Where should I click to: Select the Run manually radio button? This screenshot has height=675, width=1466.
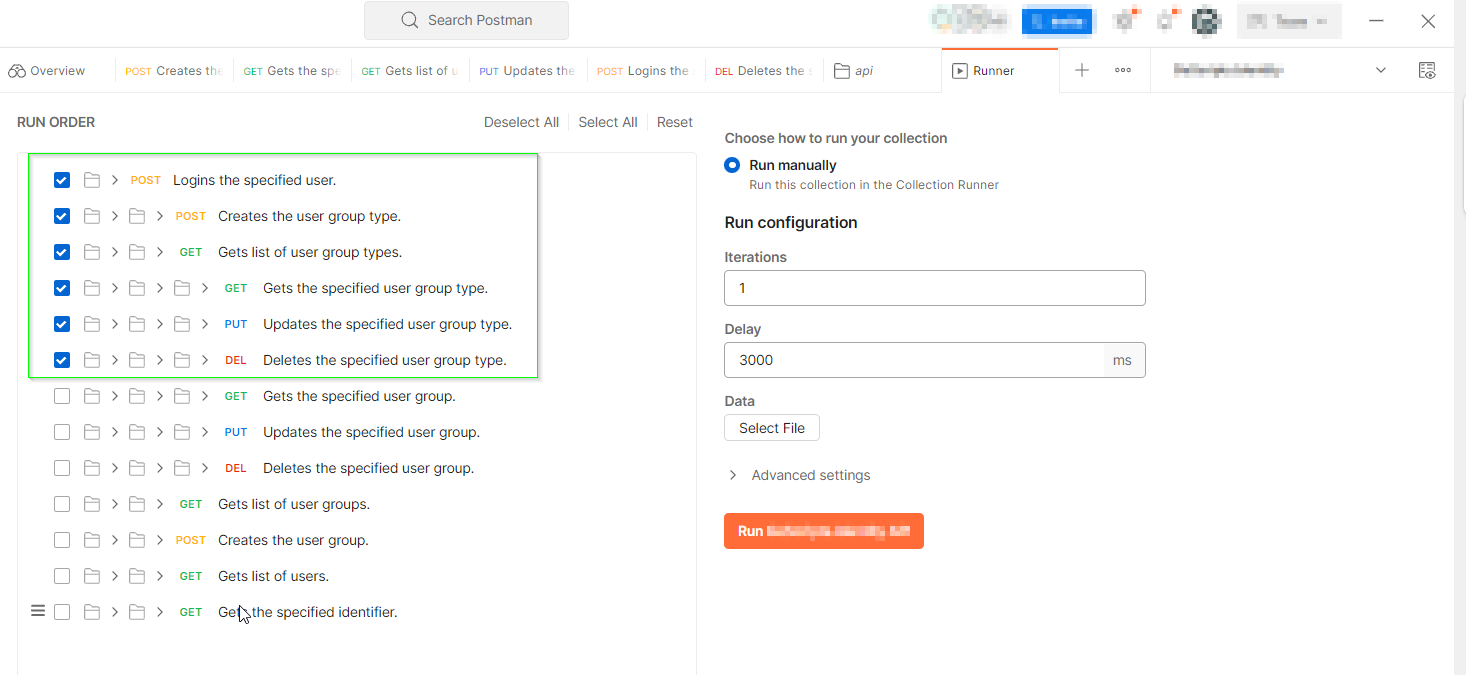[732, 165]
